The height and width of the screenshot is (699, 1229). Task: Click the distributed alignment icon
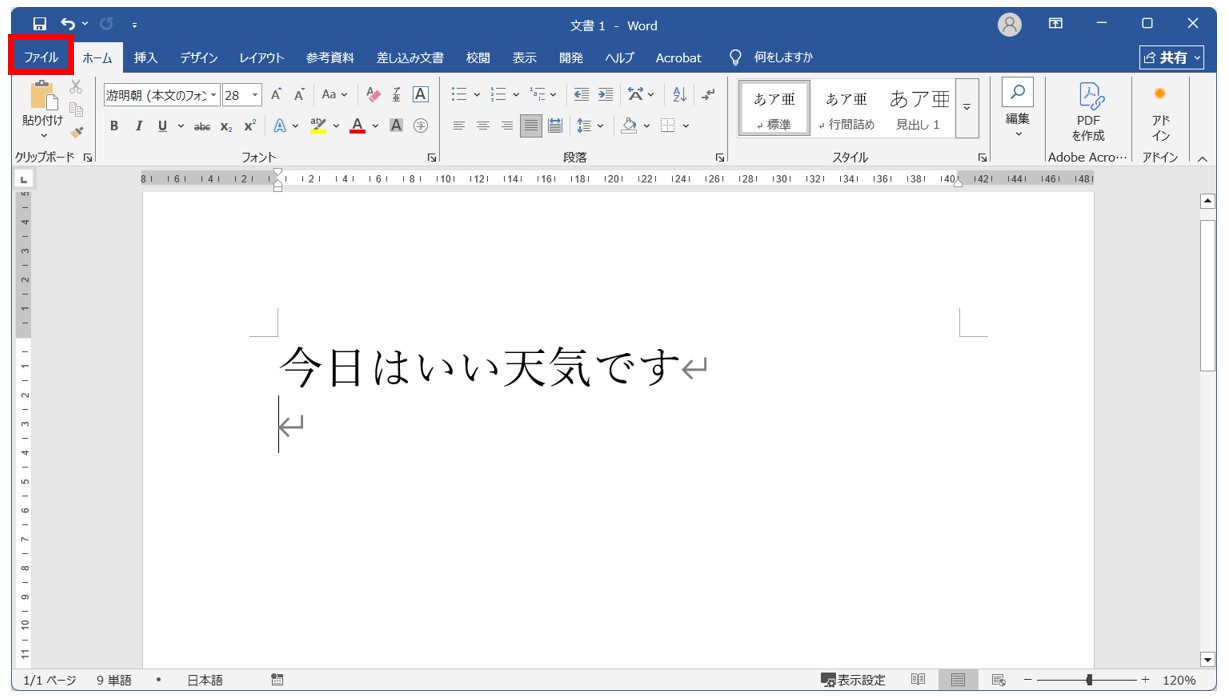pyautogui.click(x=555, y=126)
